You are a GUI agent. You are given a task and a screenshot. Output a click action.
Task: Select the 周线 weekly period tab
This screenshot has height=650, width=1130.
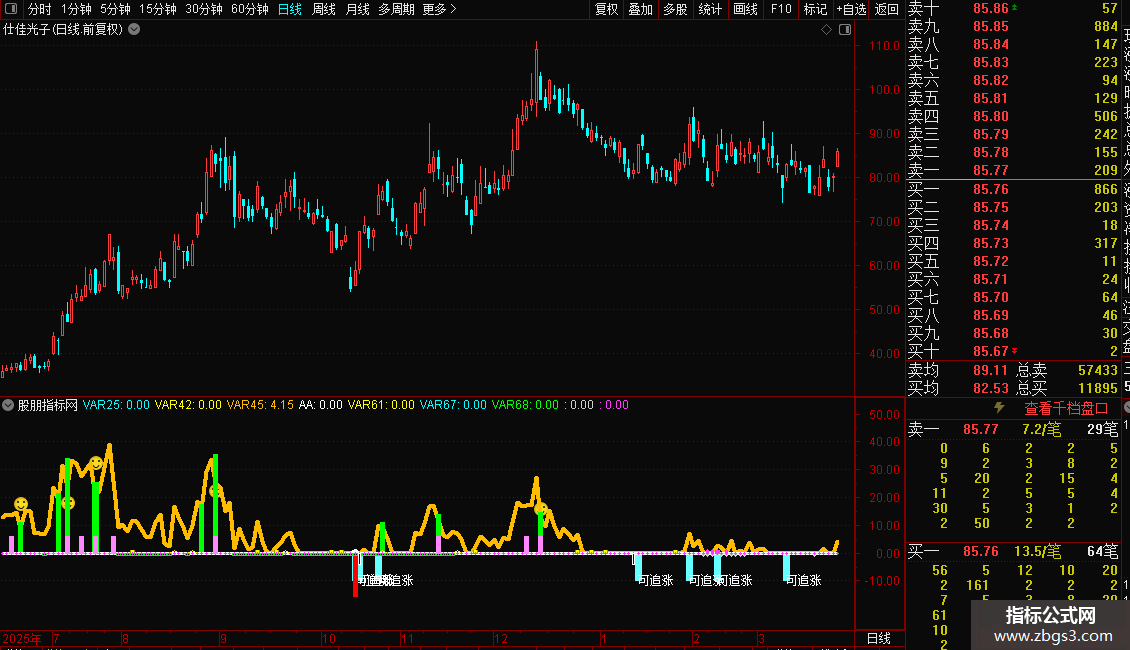click(x=324, y=9)
